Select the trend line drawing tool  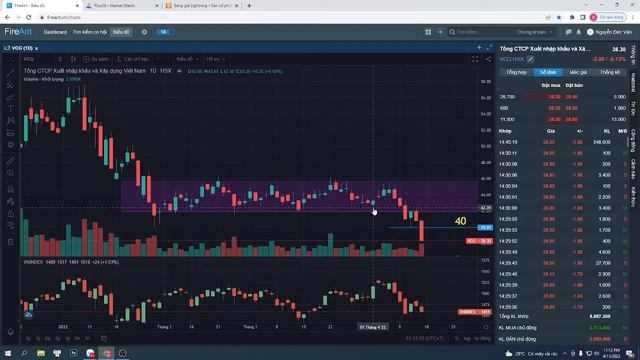[11, 73]
